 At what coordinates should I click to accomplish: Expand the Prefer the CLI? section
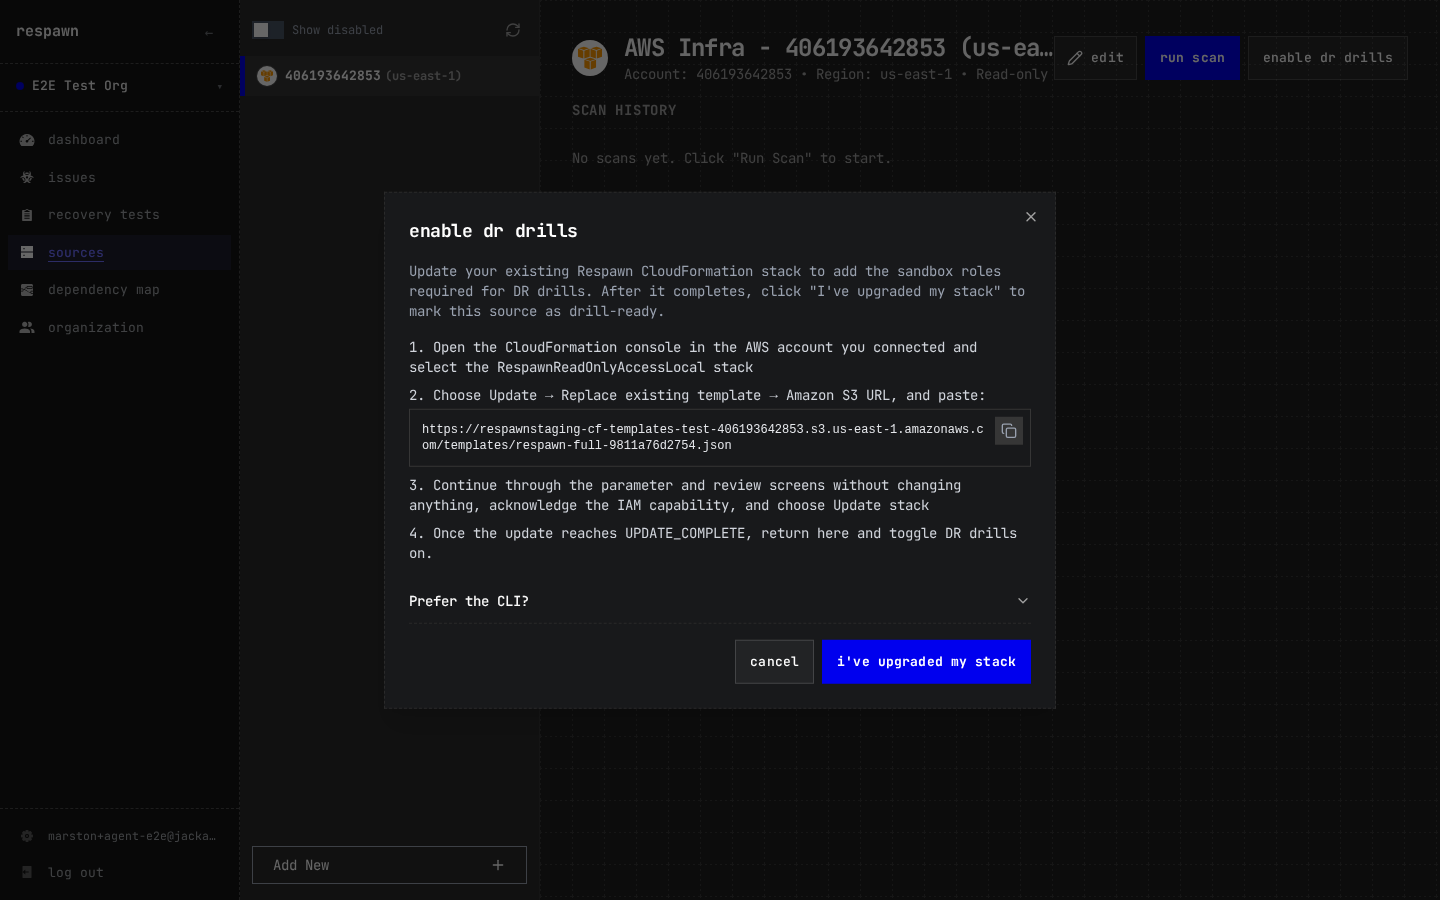719,601
